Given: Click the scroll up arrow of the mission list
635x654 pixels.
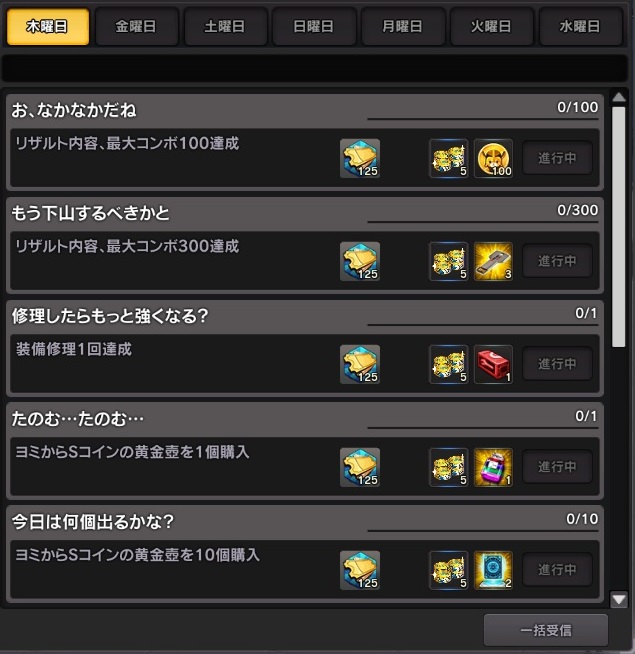Looking at the screenshot, I should click(x=619, y=98).
